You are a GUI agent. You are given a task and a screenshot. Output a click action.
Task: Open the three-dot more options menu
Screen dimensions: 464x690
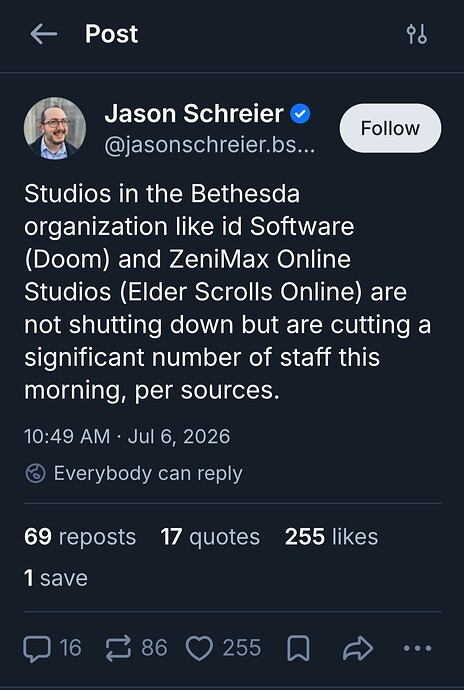pyautogui.click(x=417, y=648)
